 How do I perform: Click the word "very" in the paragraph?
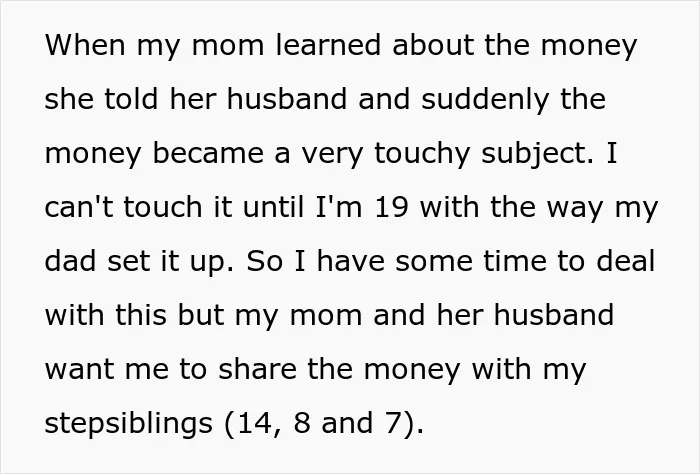(x=332, y=155)
